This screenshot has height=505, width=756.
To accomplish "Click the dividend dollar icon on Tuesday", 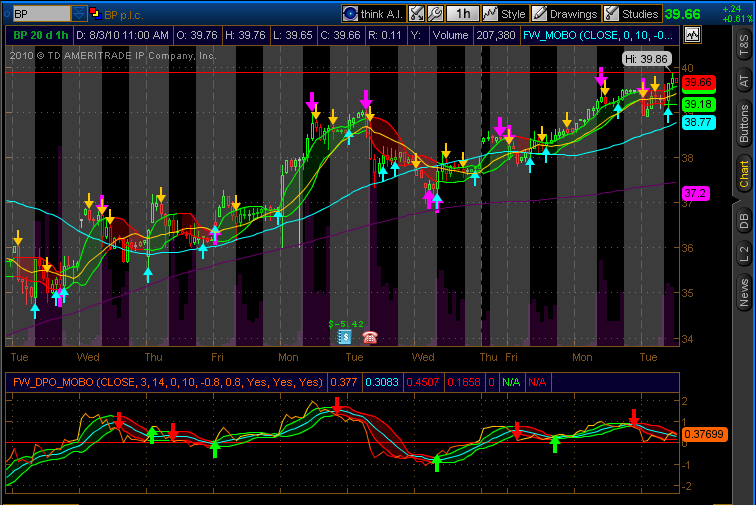I will 344,337.
